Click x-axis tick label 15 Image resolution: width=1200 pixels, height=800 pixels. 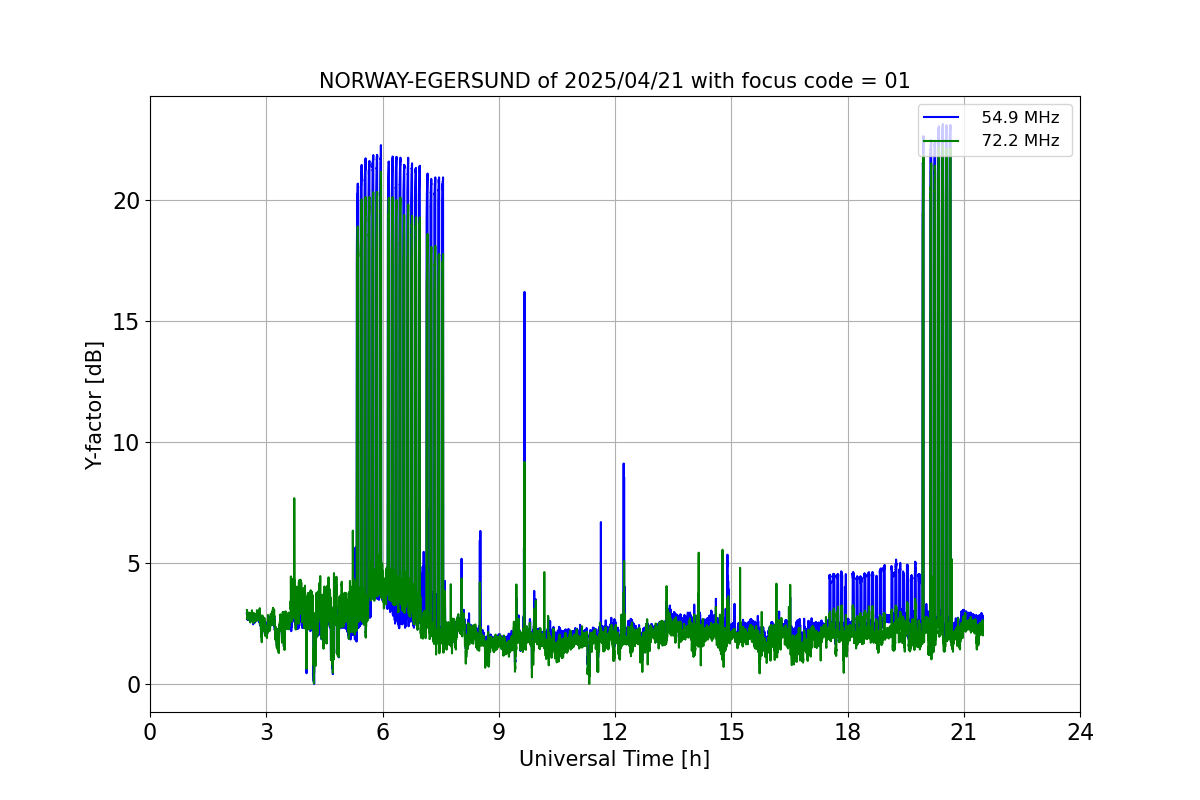(x=731, y=732)
